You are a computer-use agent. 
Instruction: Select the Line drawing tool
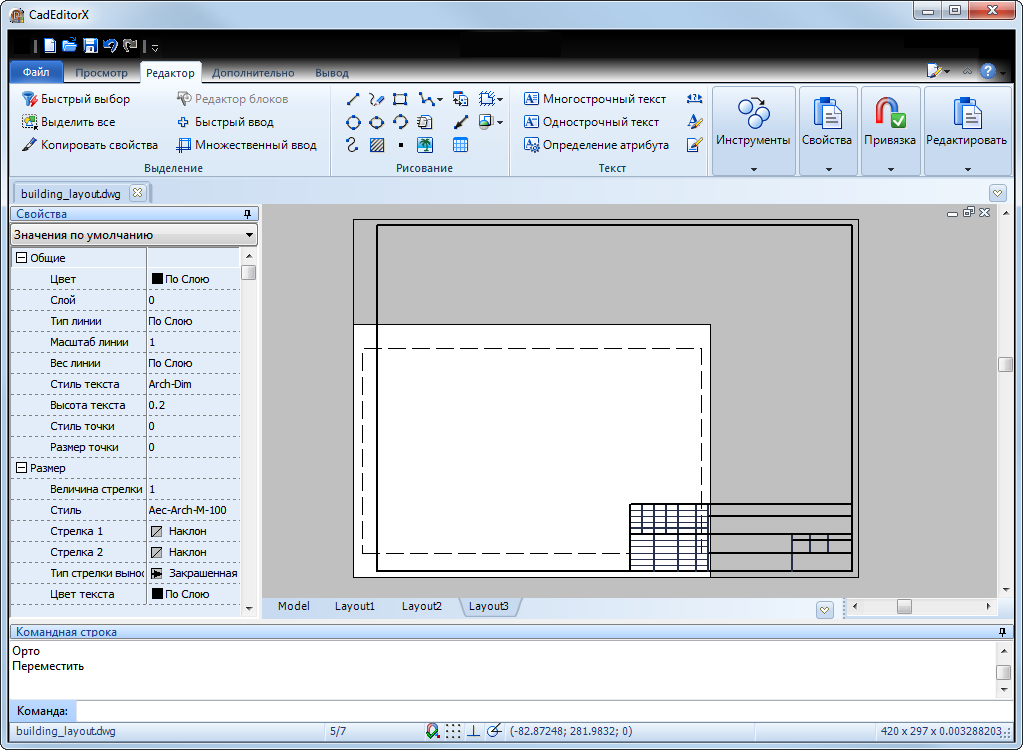353,99
